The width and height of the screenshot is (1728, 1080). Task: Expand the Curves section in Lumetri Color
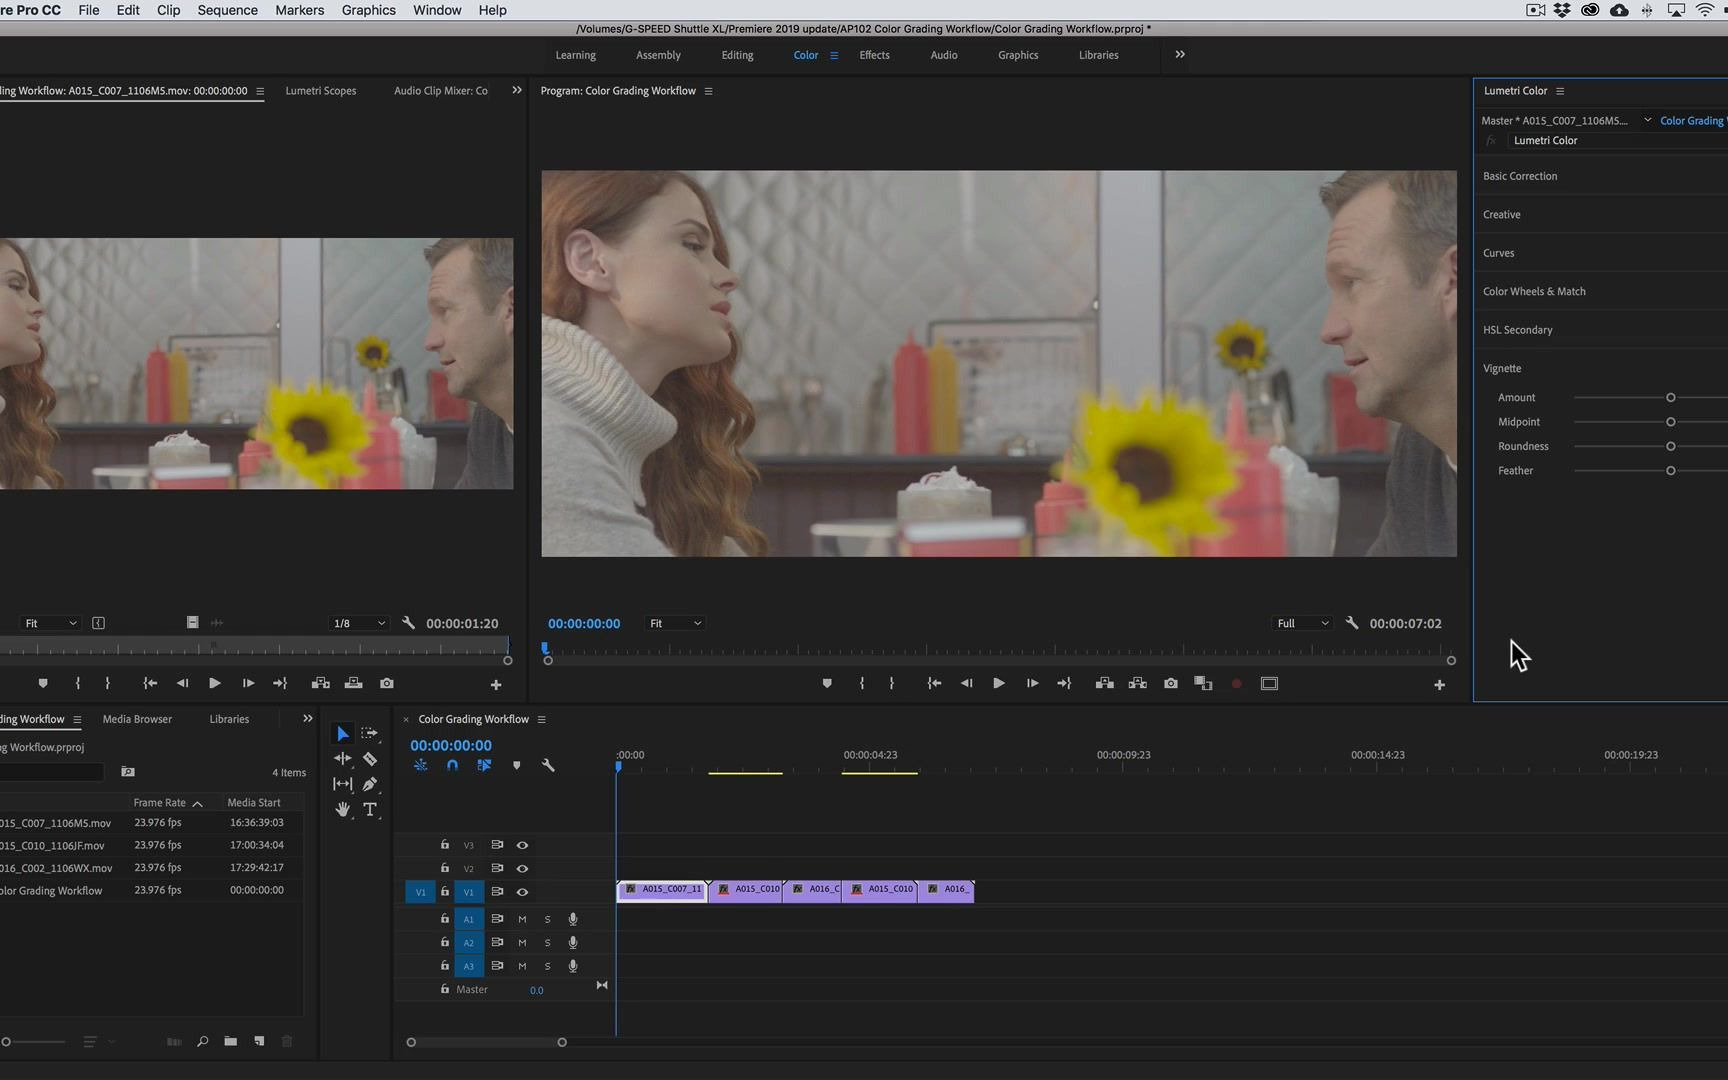(x=1498, y=253)
